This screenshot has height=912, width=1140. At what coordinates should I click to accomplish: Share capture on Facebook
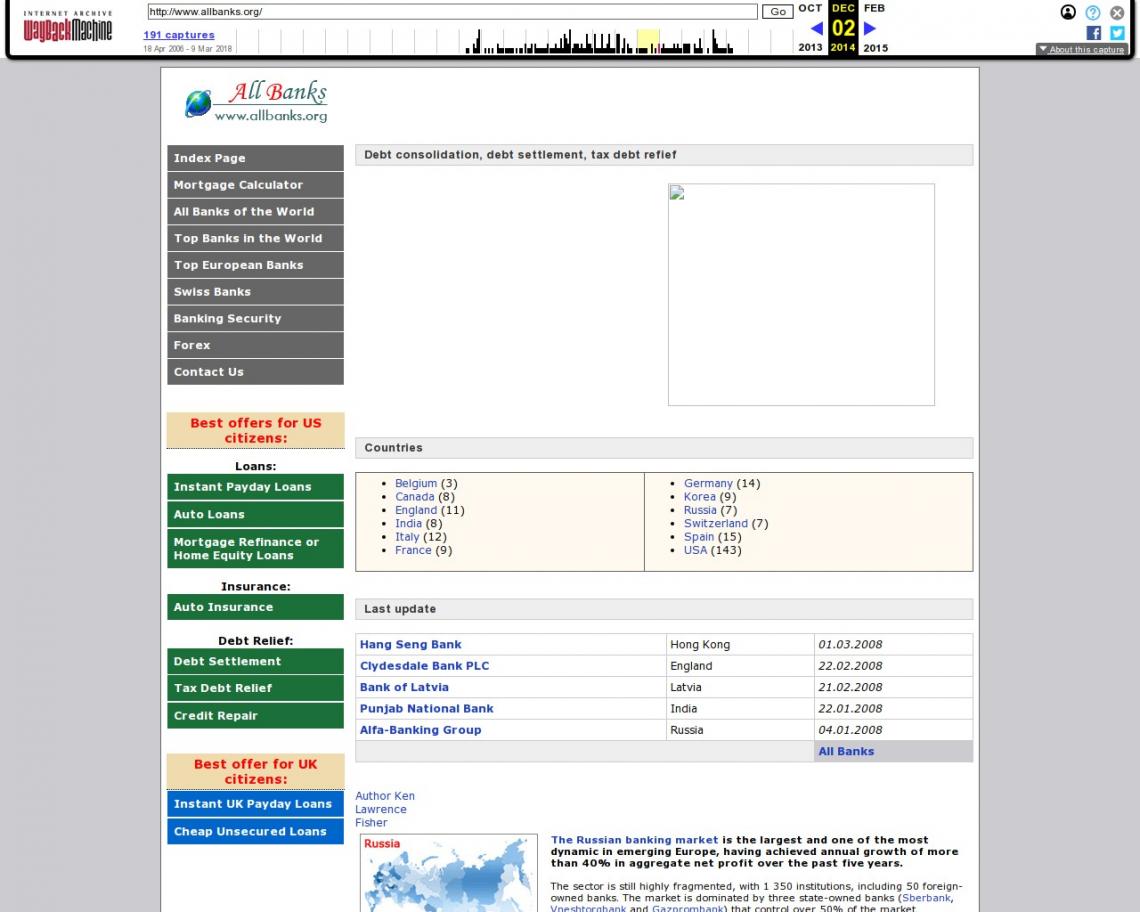(x=1093, y=33)
